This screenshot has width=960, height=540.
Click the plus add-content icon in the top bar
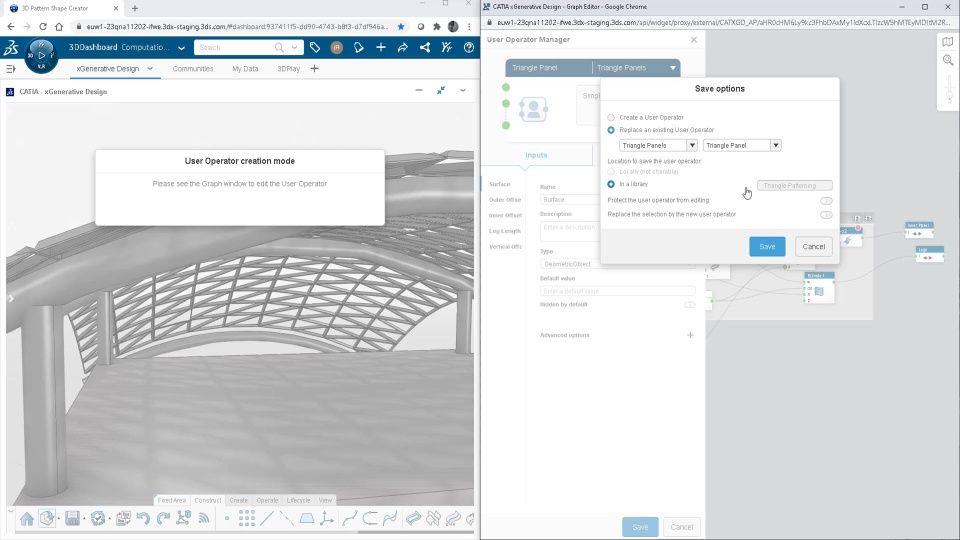(380, 47)
